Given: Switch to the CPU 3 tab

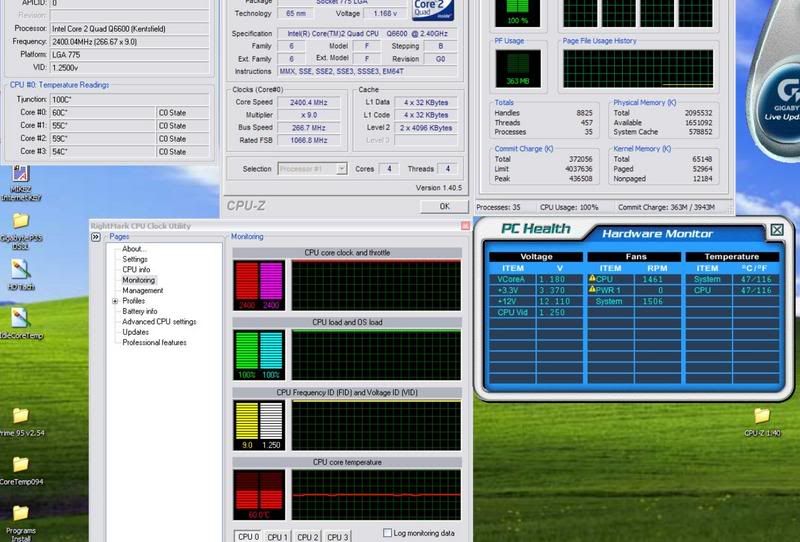Looking at the screenshot, I should pos(338,537).
